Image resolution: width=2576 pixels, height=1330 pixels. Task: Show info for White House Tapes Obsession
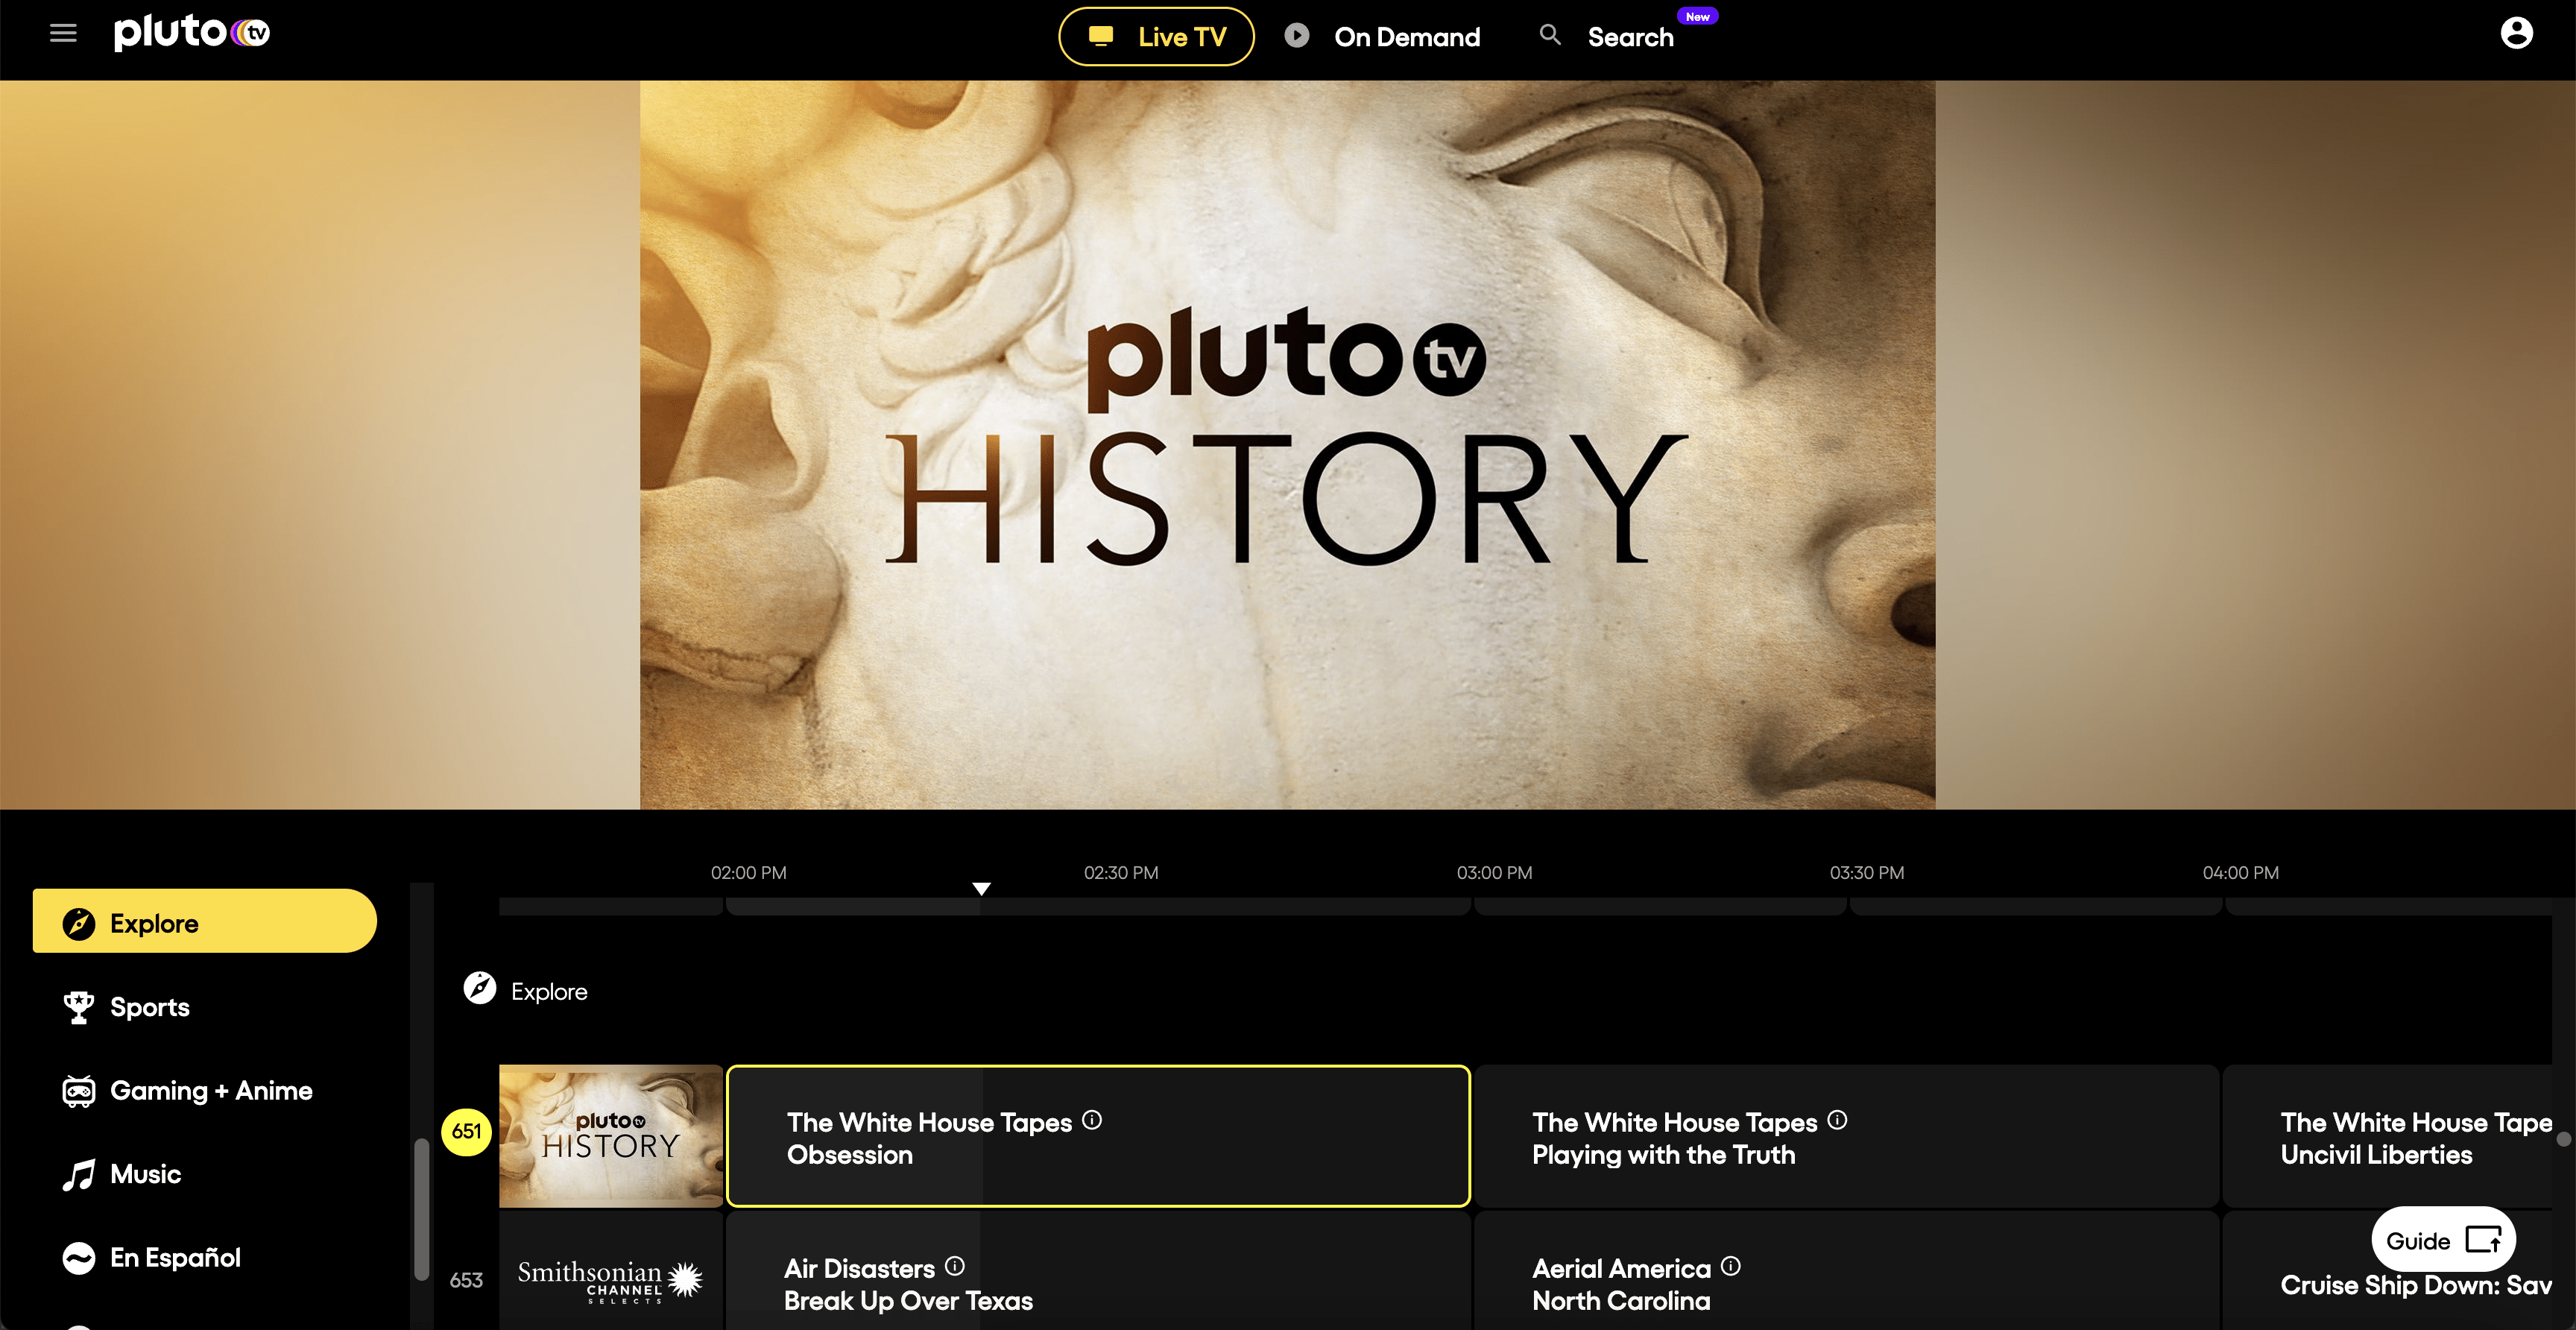coord(1092,1120)
